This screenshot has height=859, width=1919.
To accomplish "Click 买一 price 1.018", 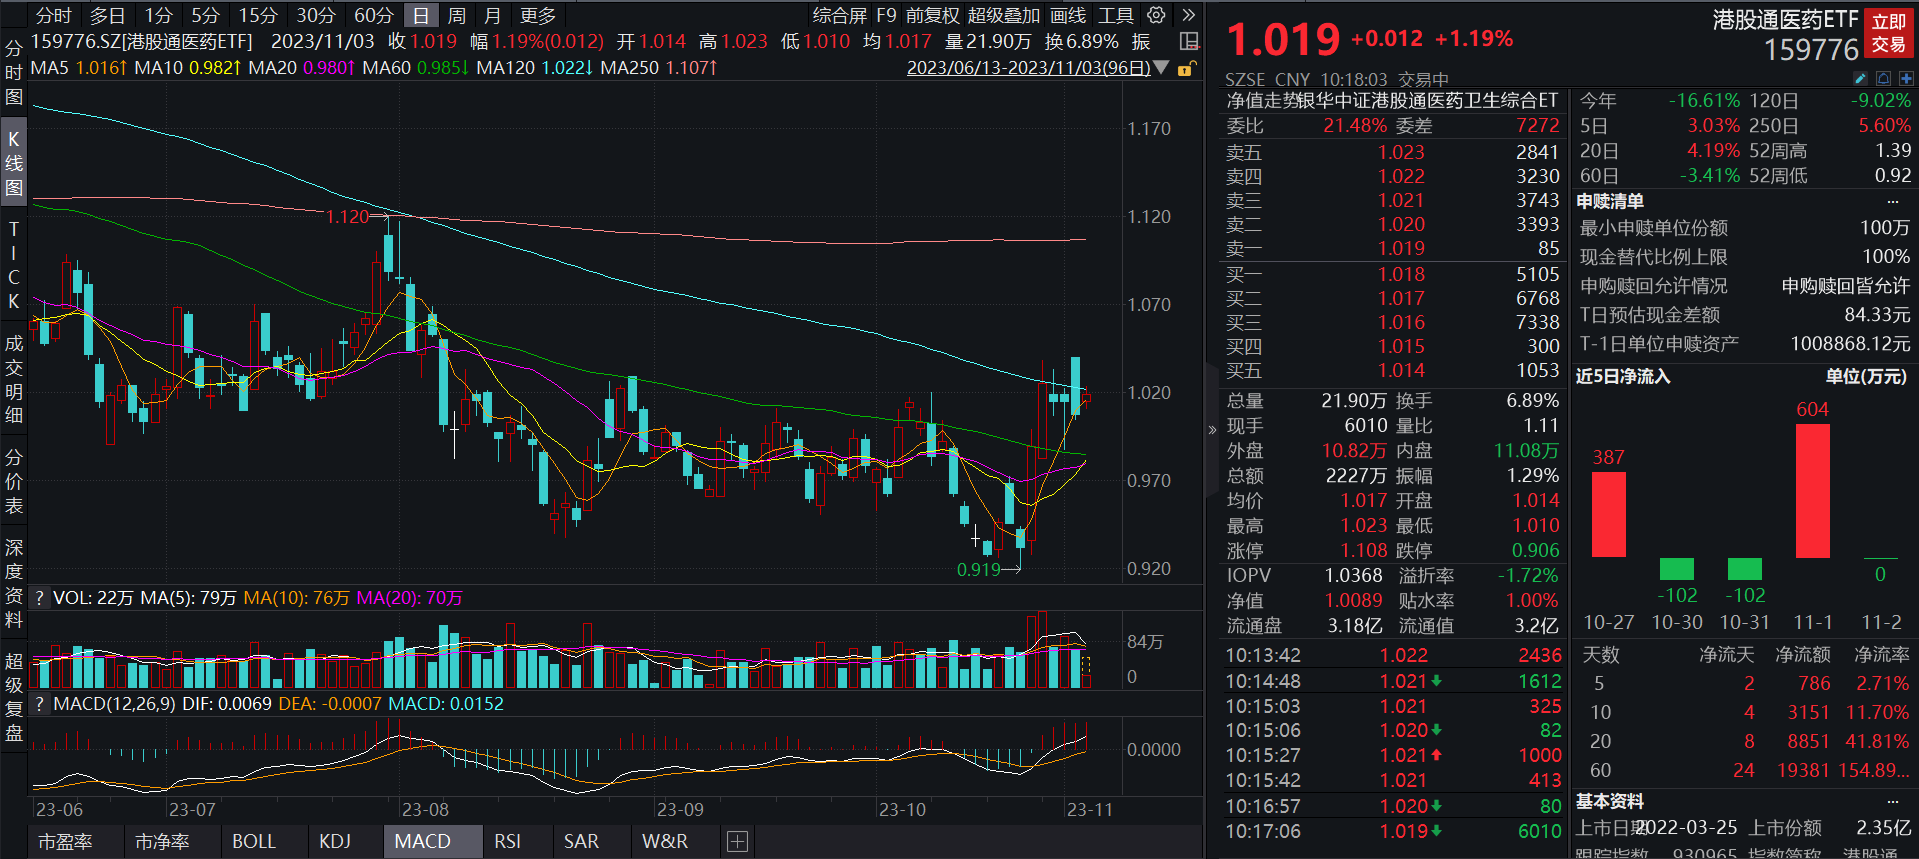I will click(x=1401, y=275).
